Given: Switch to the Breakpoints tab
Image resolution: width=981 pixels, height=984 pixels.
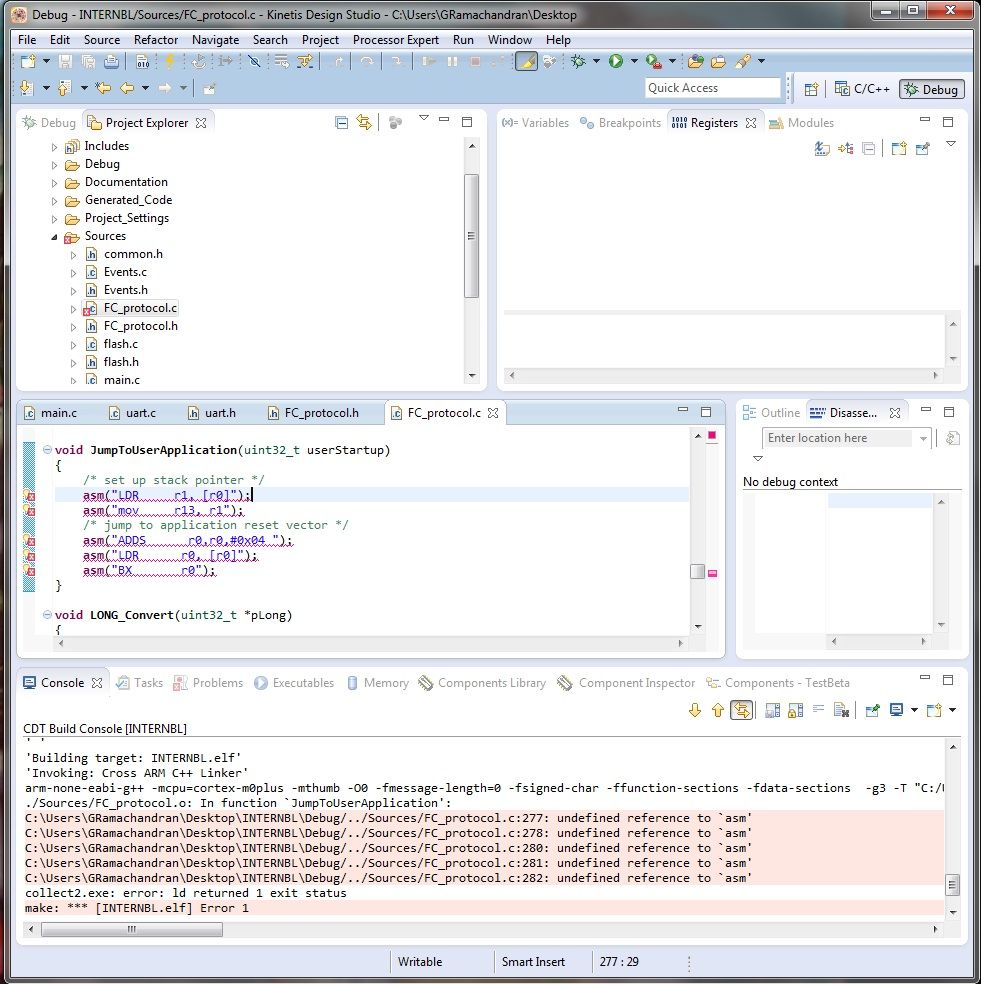Looking at the screenshot, I should tap(621, 123).
